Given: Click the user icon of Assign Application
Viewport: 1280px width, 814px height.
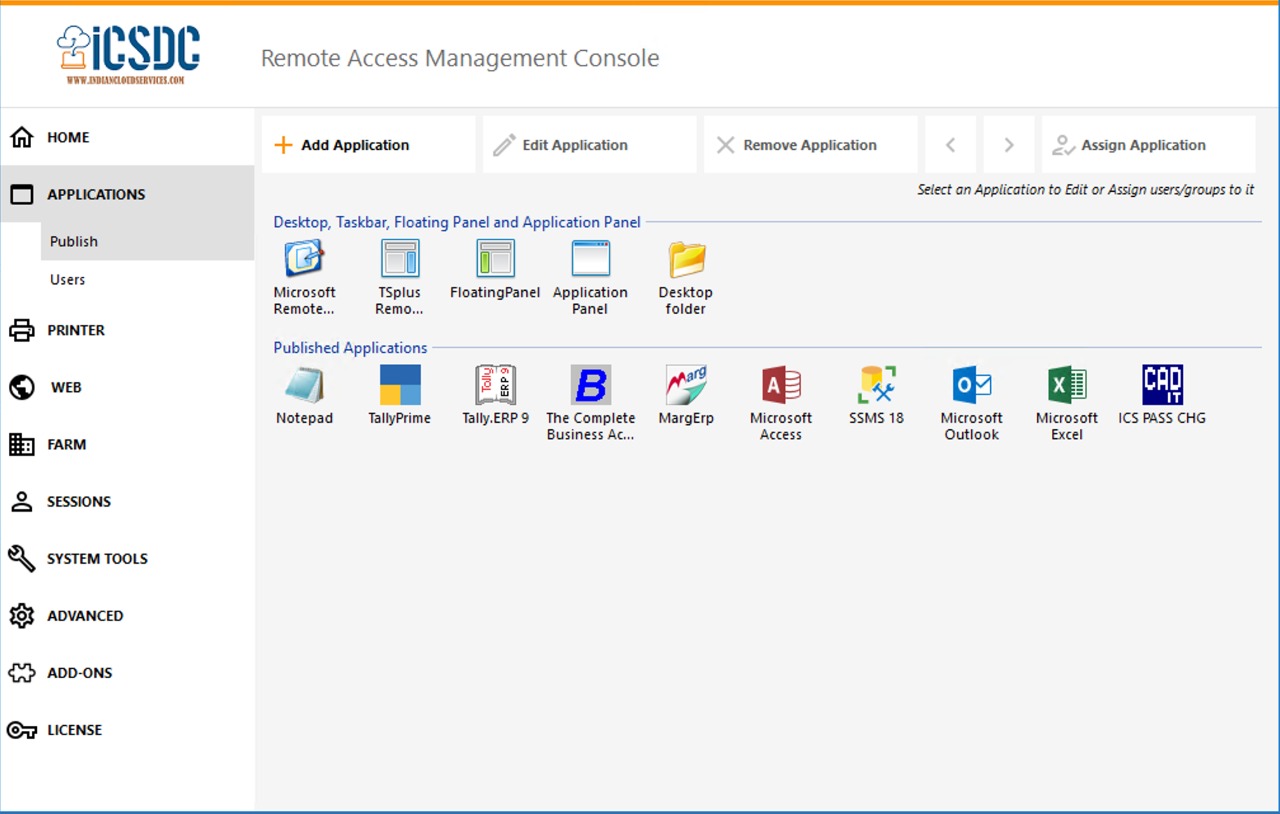Looking at the screenshot, I should coord(1064,146).
